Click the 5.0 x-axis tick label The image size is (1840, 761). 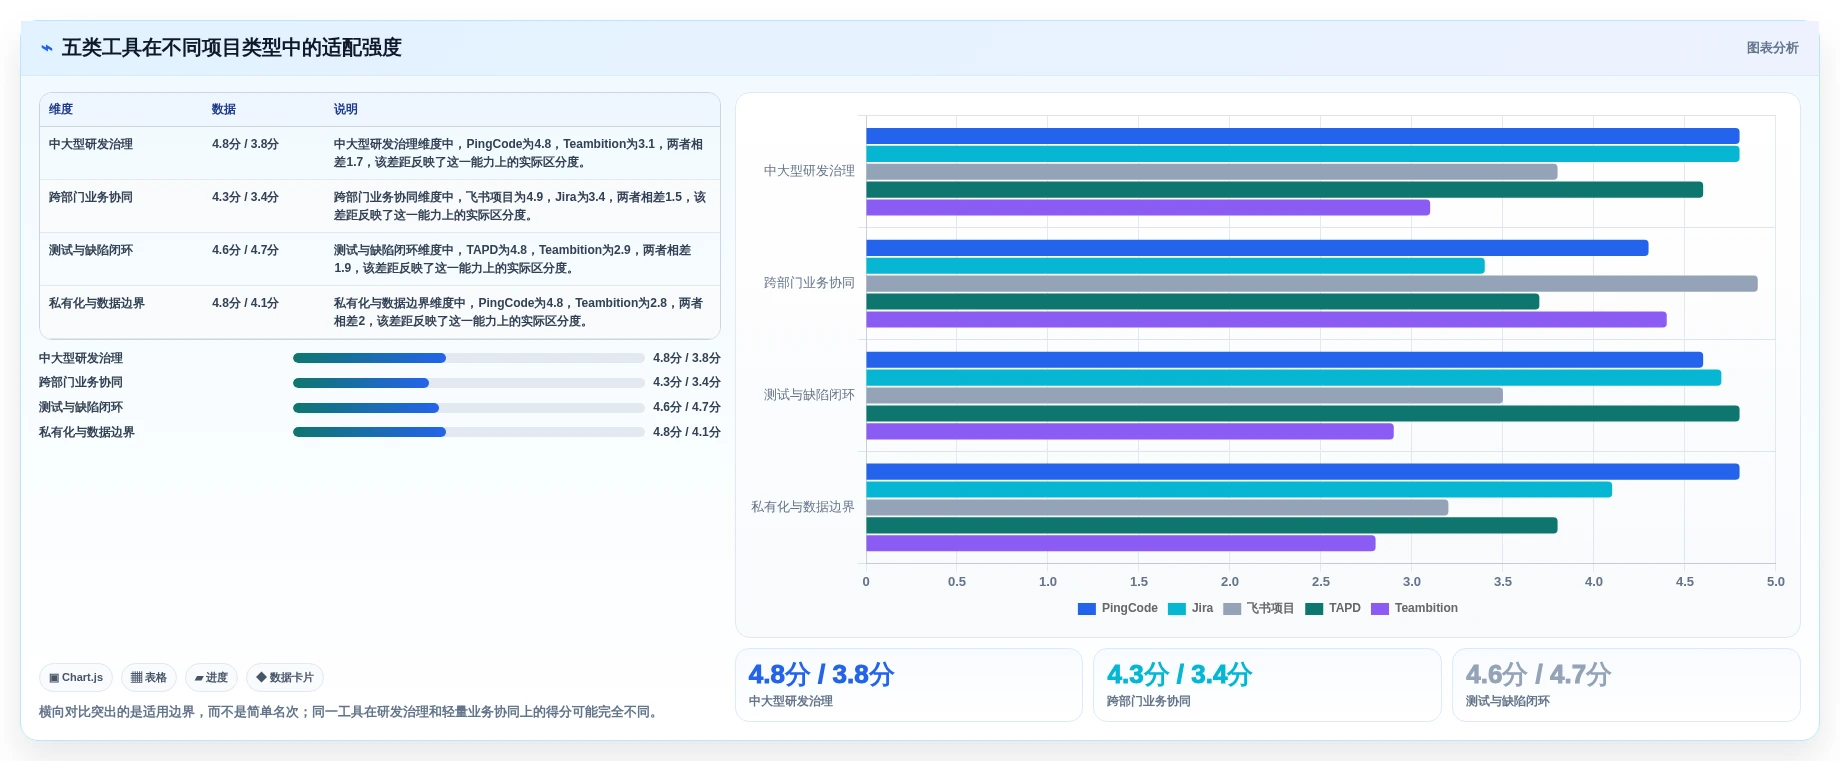click(1775, 582)
